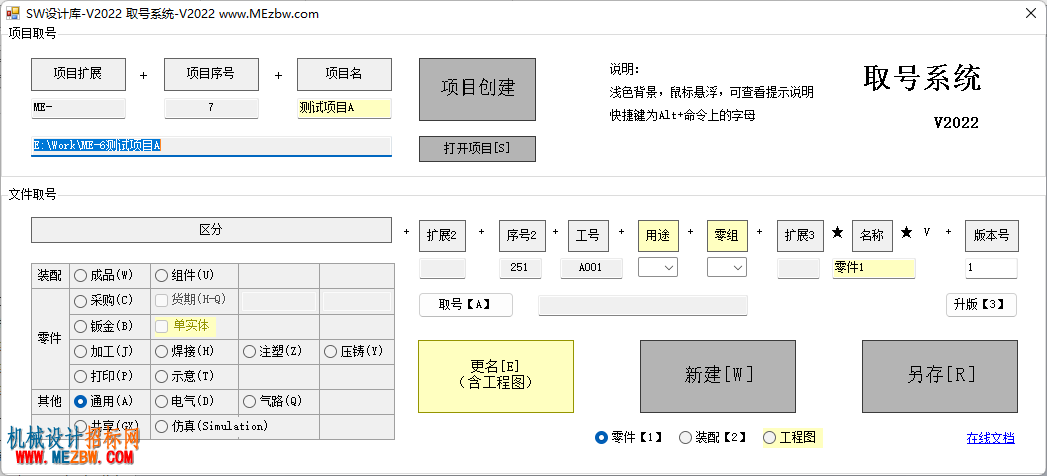
Task: Open project with 打开项目[S] button
Action: (477, 148)
